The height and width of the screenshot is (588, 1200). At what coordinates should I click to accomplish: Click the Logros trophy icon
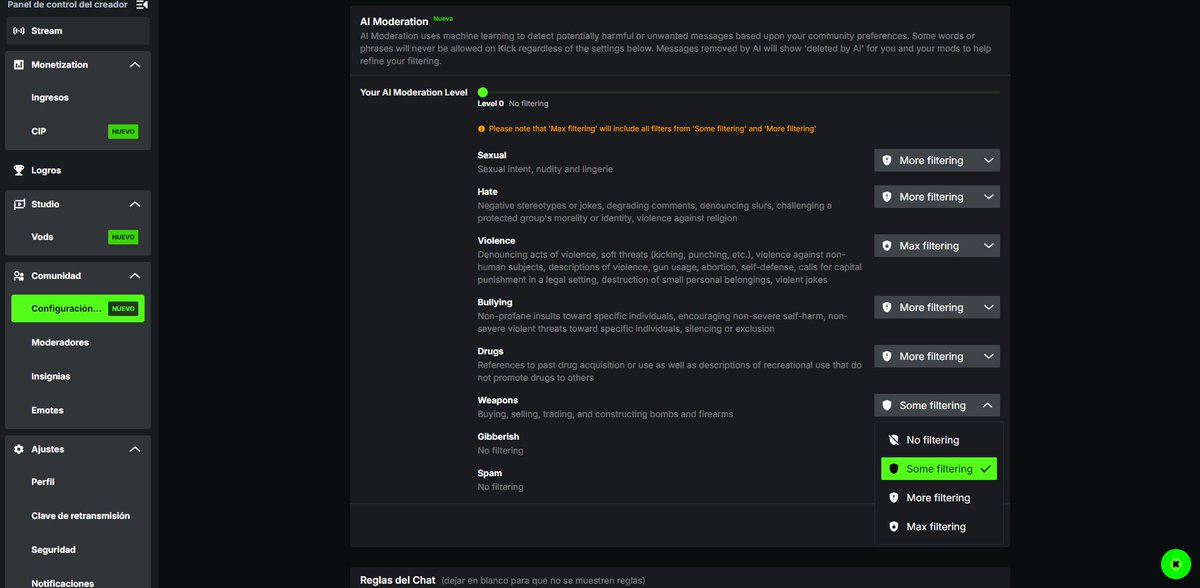click(x=19, y=171)
